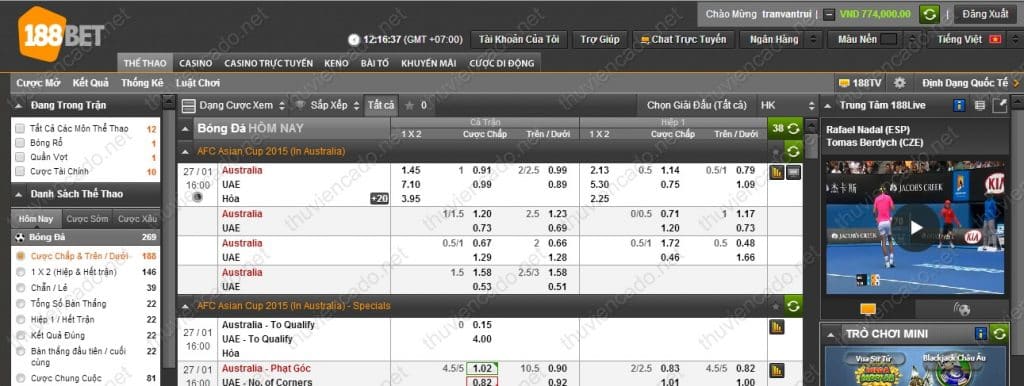Viewport: 1024px width, 386px height.
Task: Open the settings gear
Action: (x=900, y=83)
